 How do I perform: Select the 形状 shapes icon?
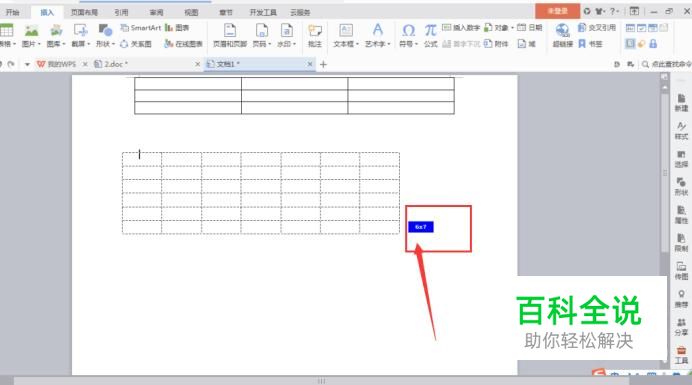coord(105,30)
